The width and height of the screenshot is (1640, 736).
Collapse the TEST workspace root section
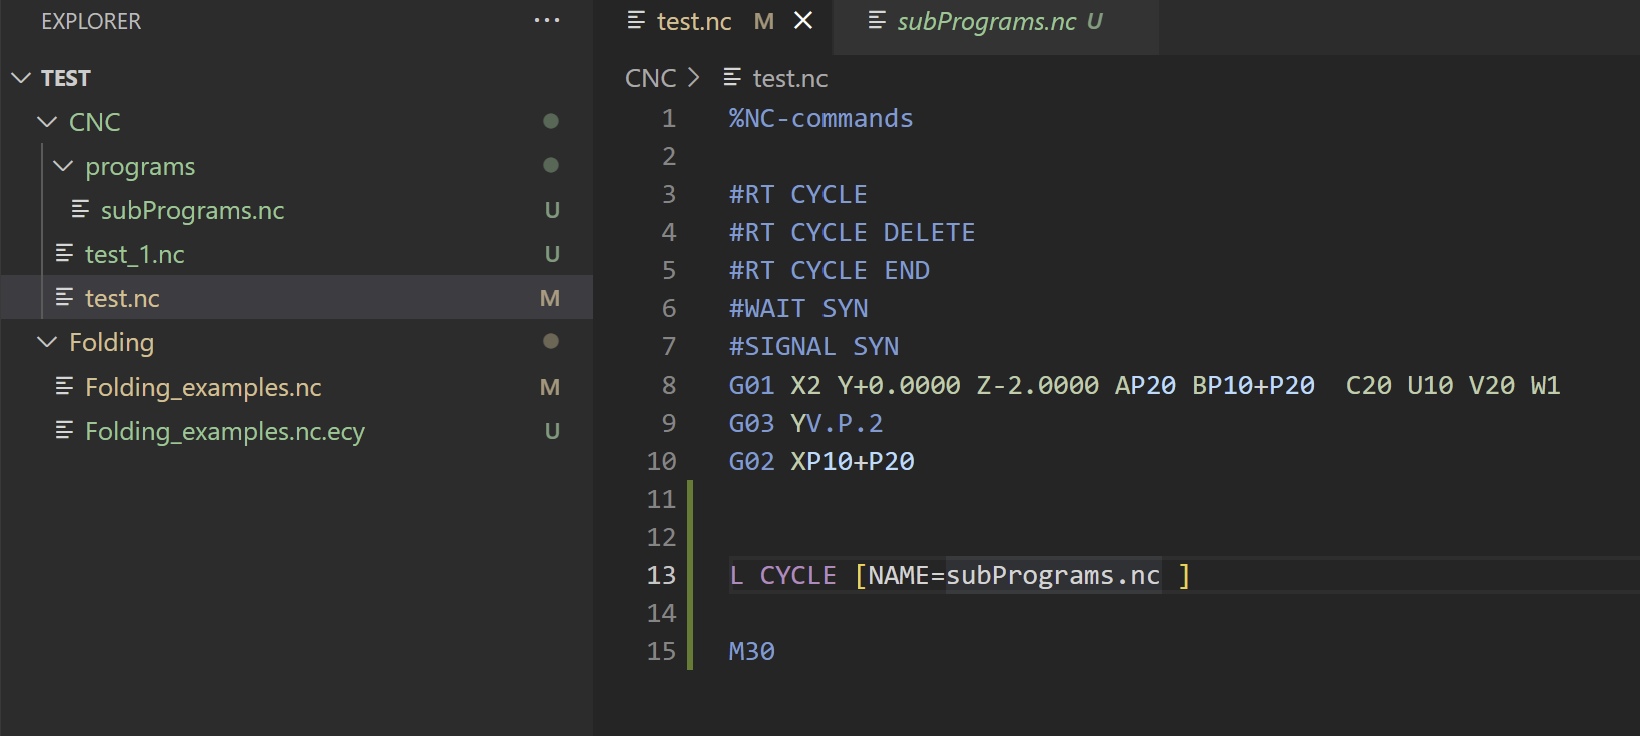(x=21, y=78)
